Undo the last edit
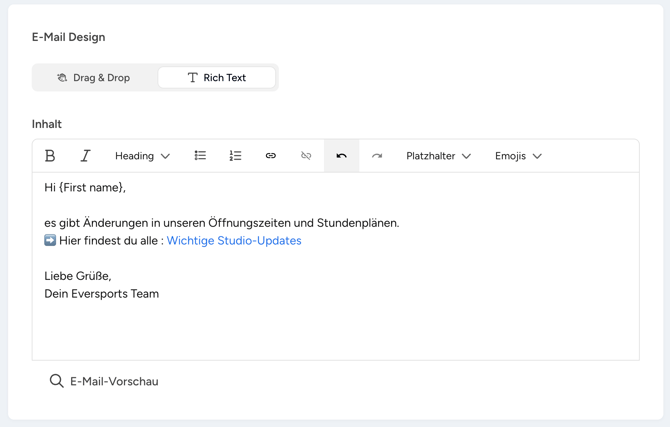Viewport: 670px width, 427px height. point(341,156)
